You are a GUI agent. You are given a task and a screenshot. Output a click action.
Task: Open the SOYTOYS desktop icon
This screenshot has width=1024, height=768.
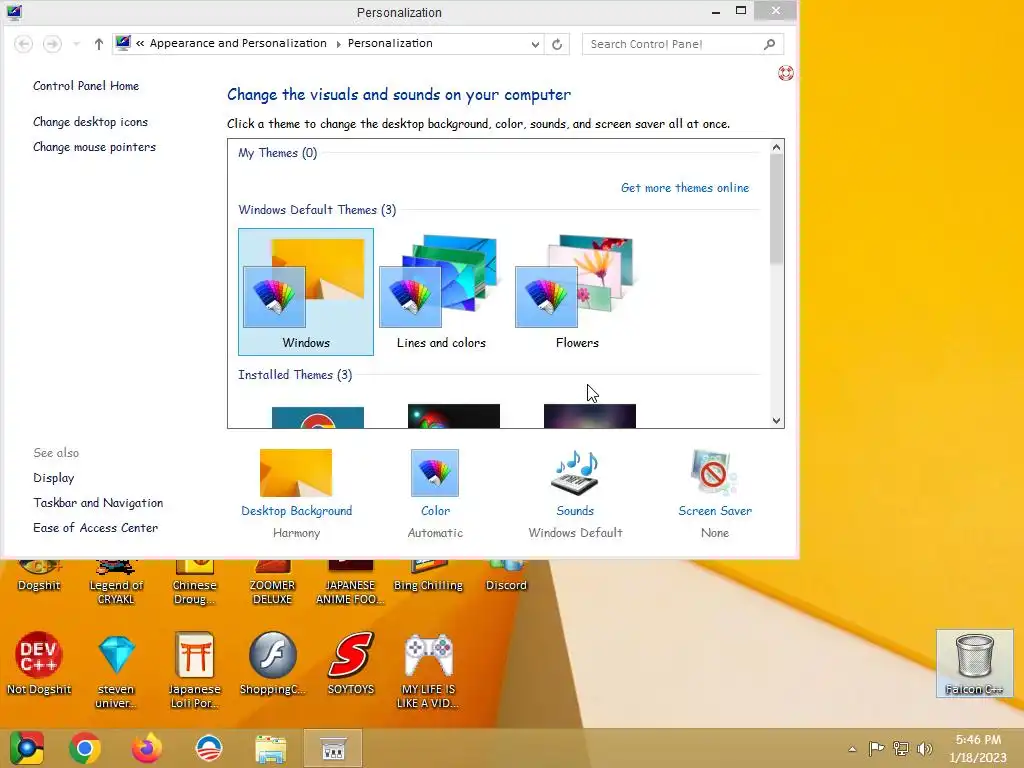[351, 662]
